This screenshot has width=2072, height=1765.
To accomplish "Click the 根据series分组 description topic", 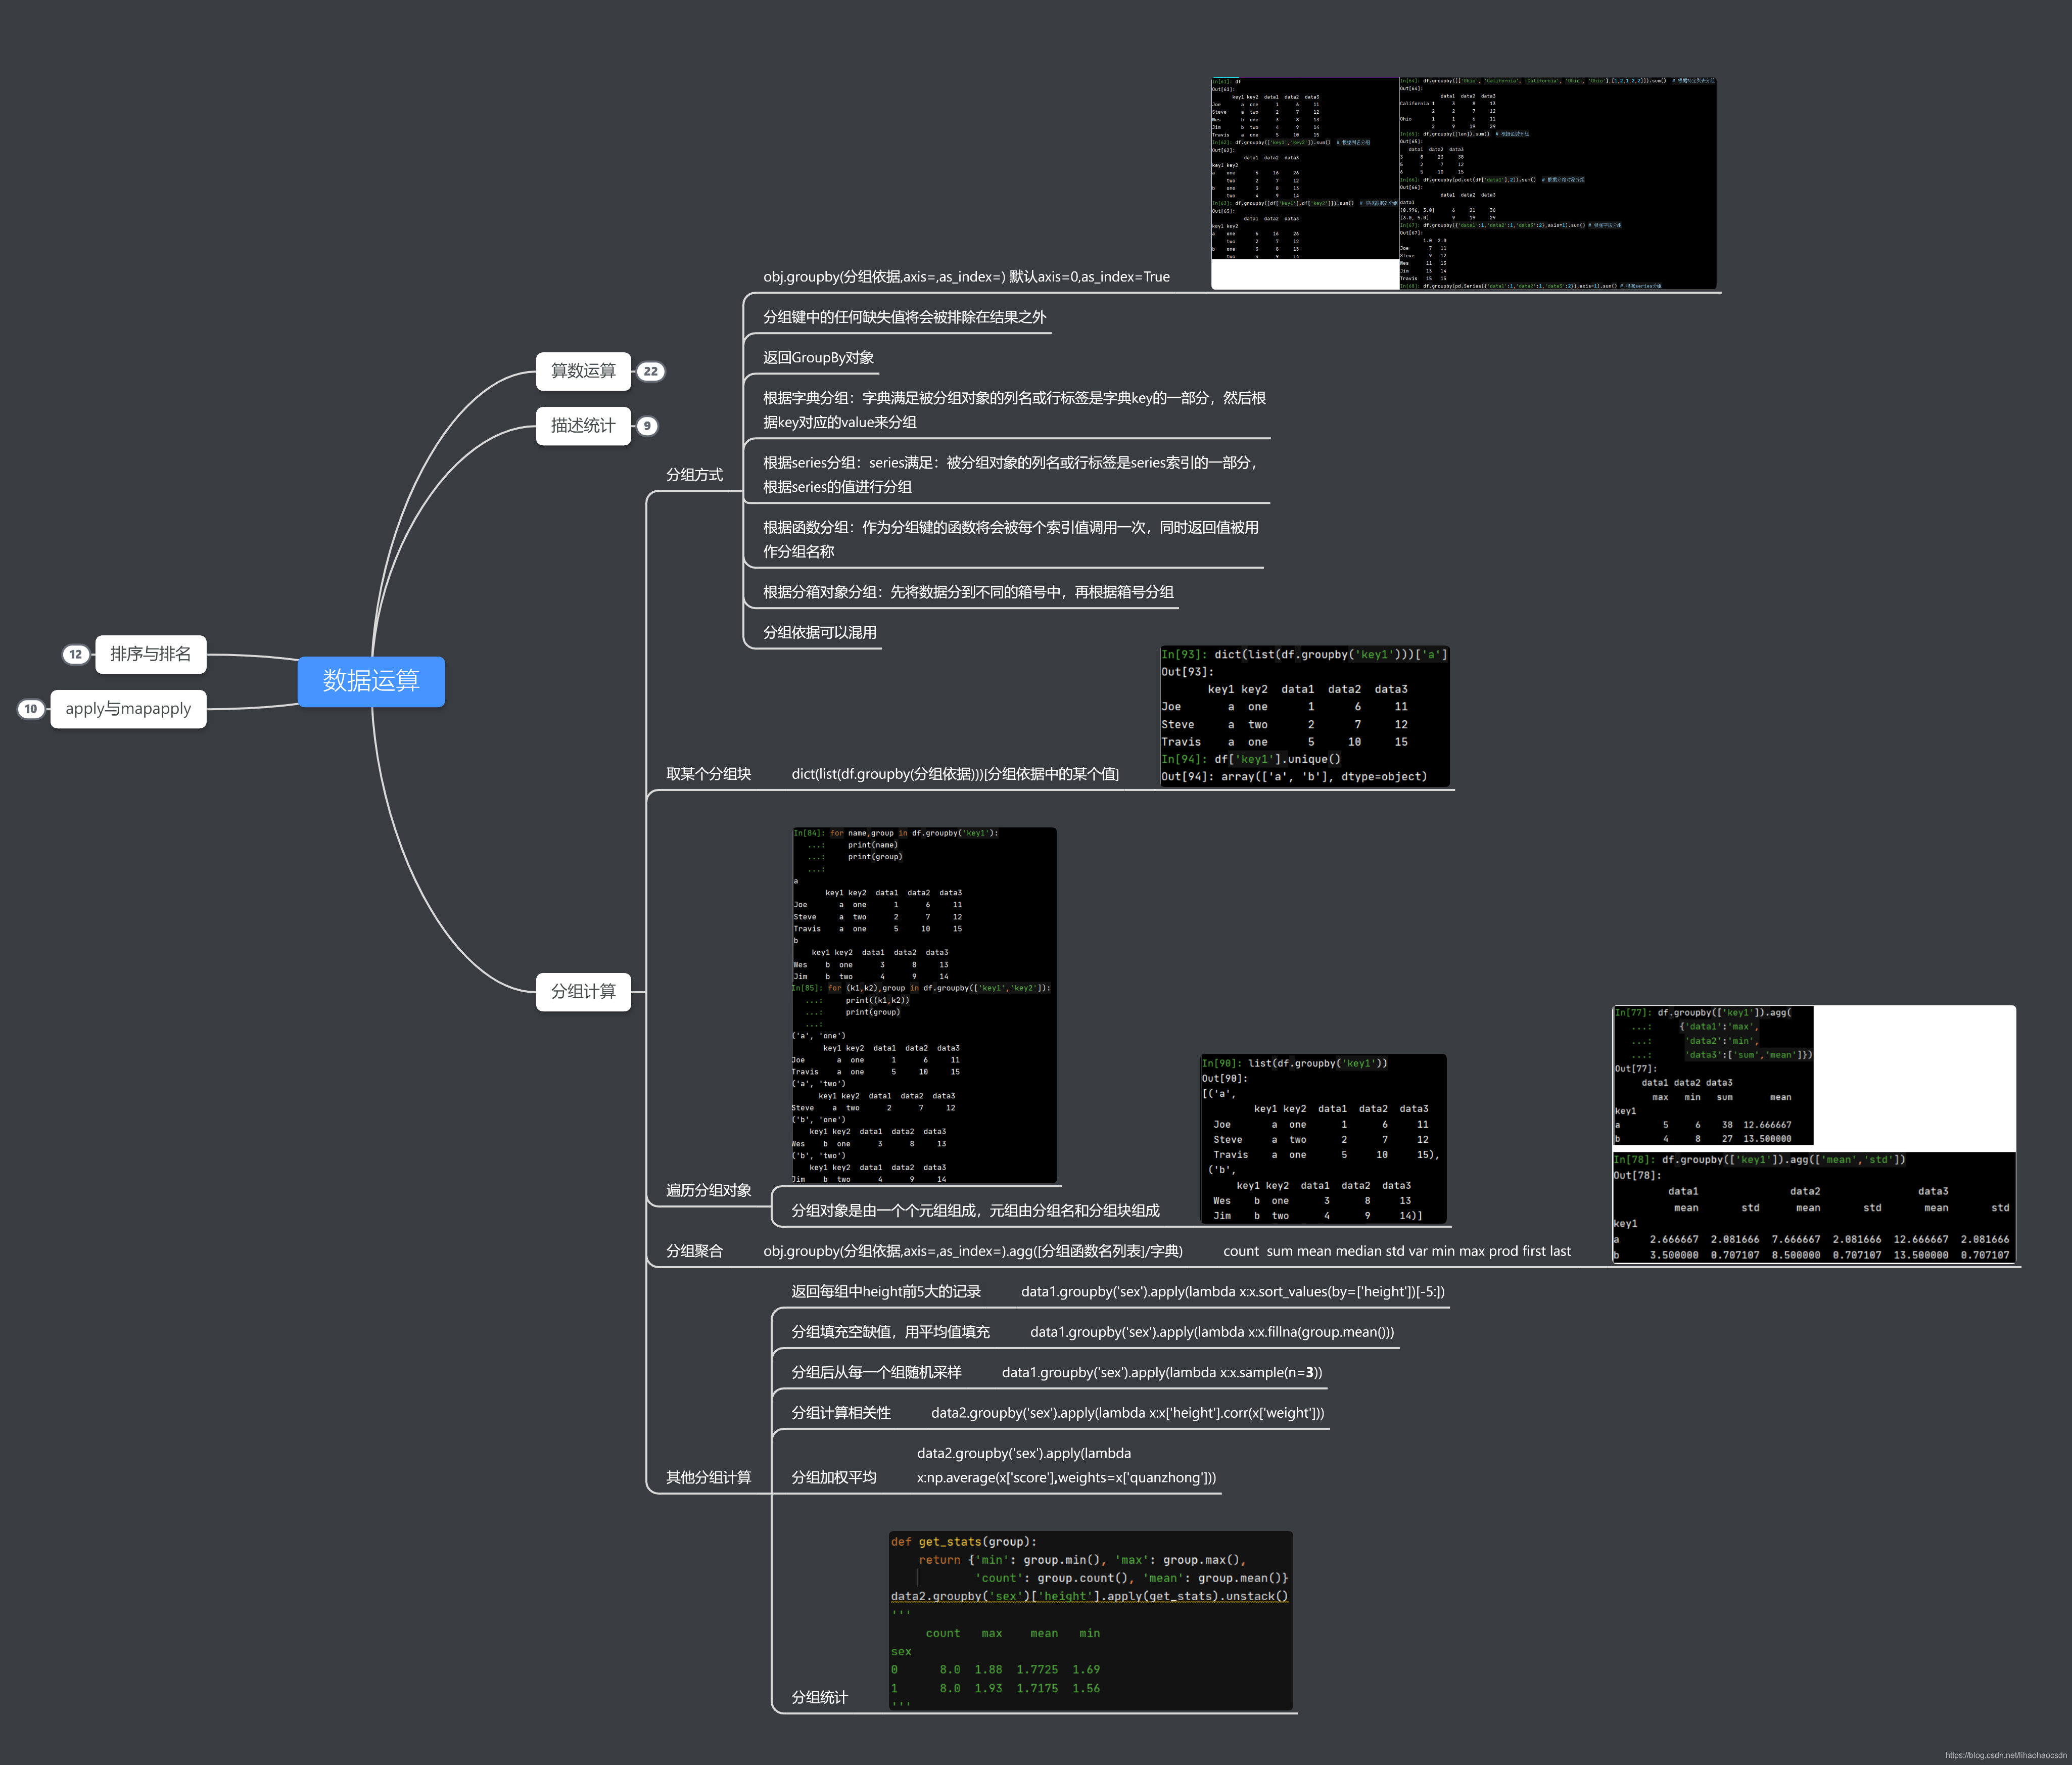I will 1010,475.
